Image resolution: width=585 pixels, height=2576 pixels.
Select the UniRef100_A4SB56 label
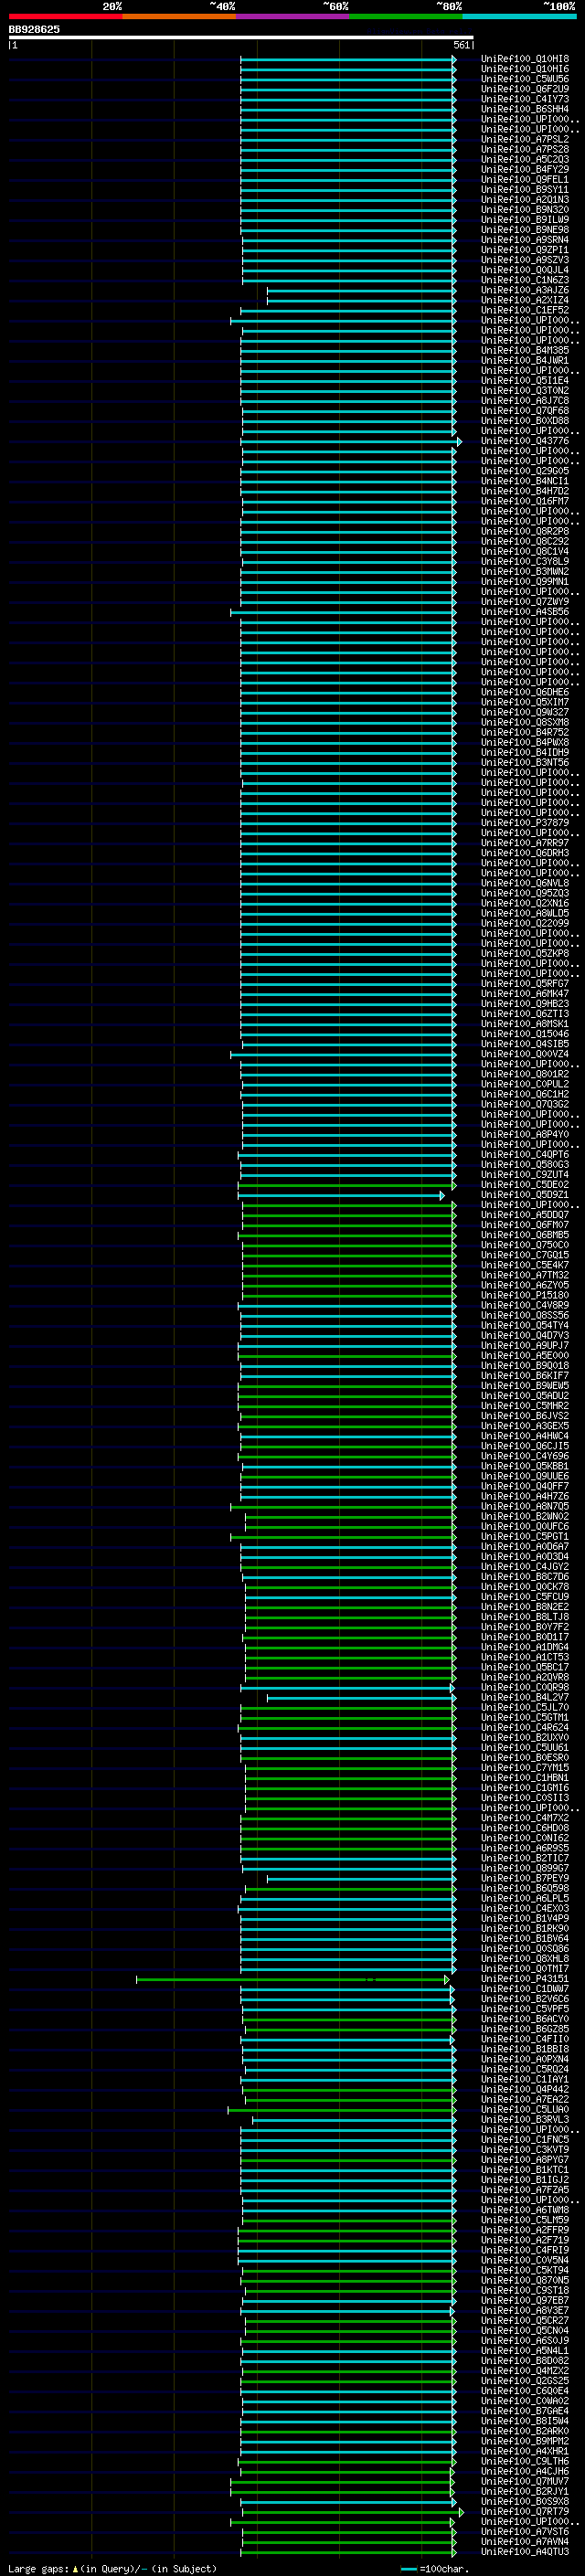[525, 612]
